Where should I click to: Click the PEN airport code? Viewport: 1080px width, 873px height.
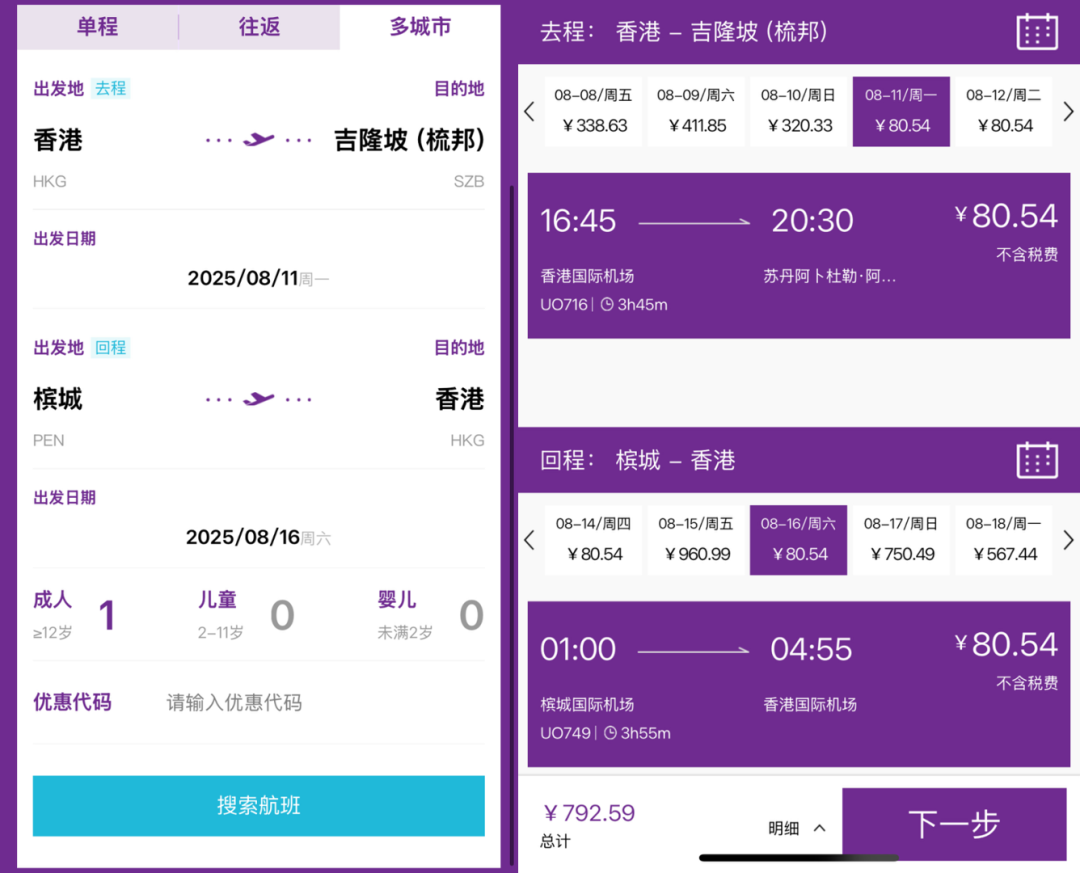48,440
